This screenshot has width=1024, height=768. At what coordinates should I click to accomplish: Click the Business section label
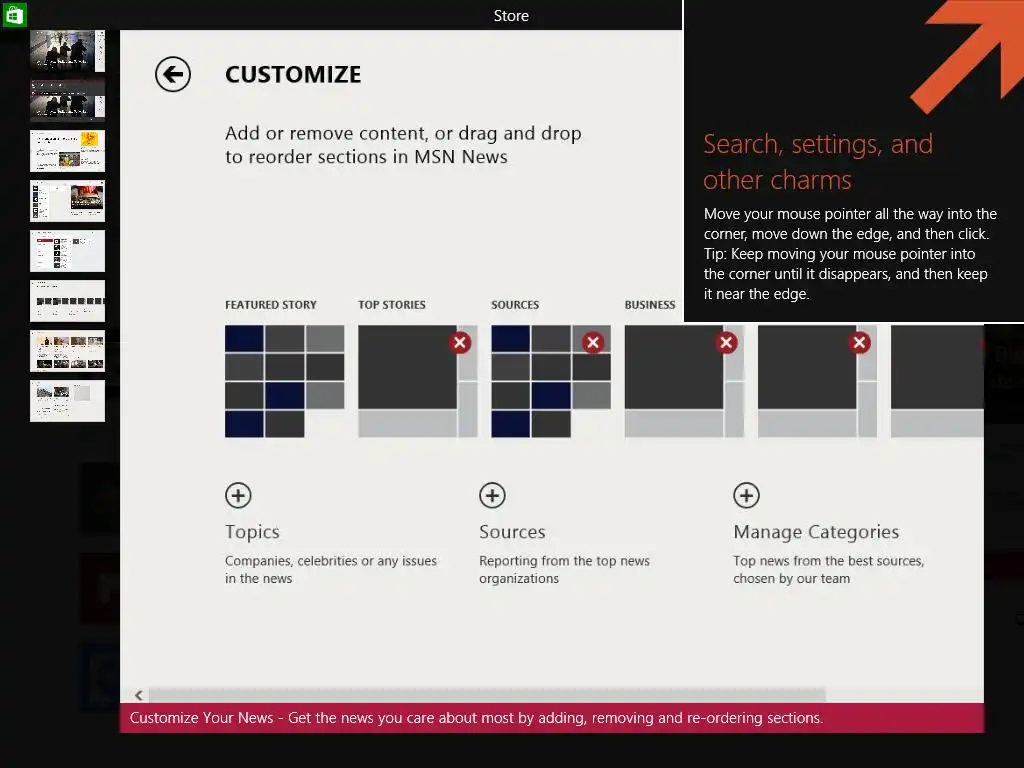click(x=650, y=305)
